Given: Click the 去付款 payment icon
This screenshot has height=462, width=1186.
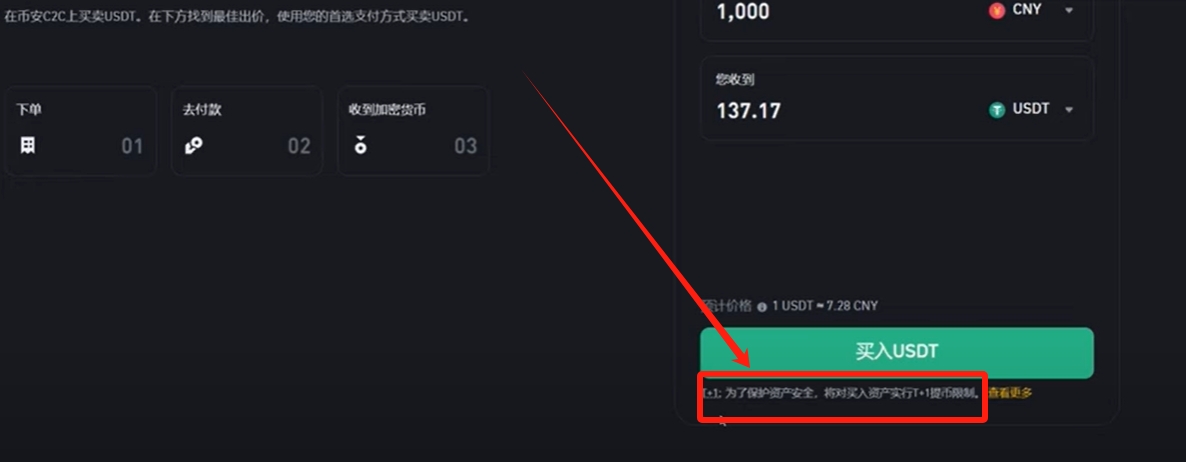Looking at the screenshot, I should [x=194, y=146].
